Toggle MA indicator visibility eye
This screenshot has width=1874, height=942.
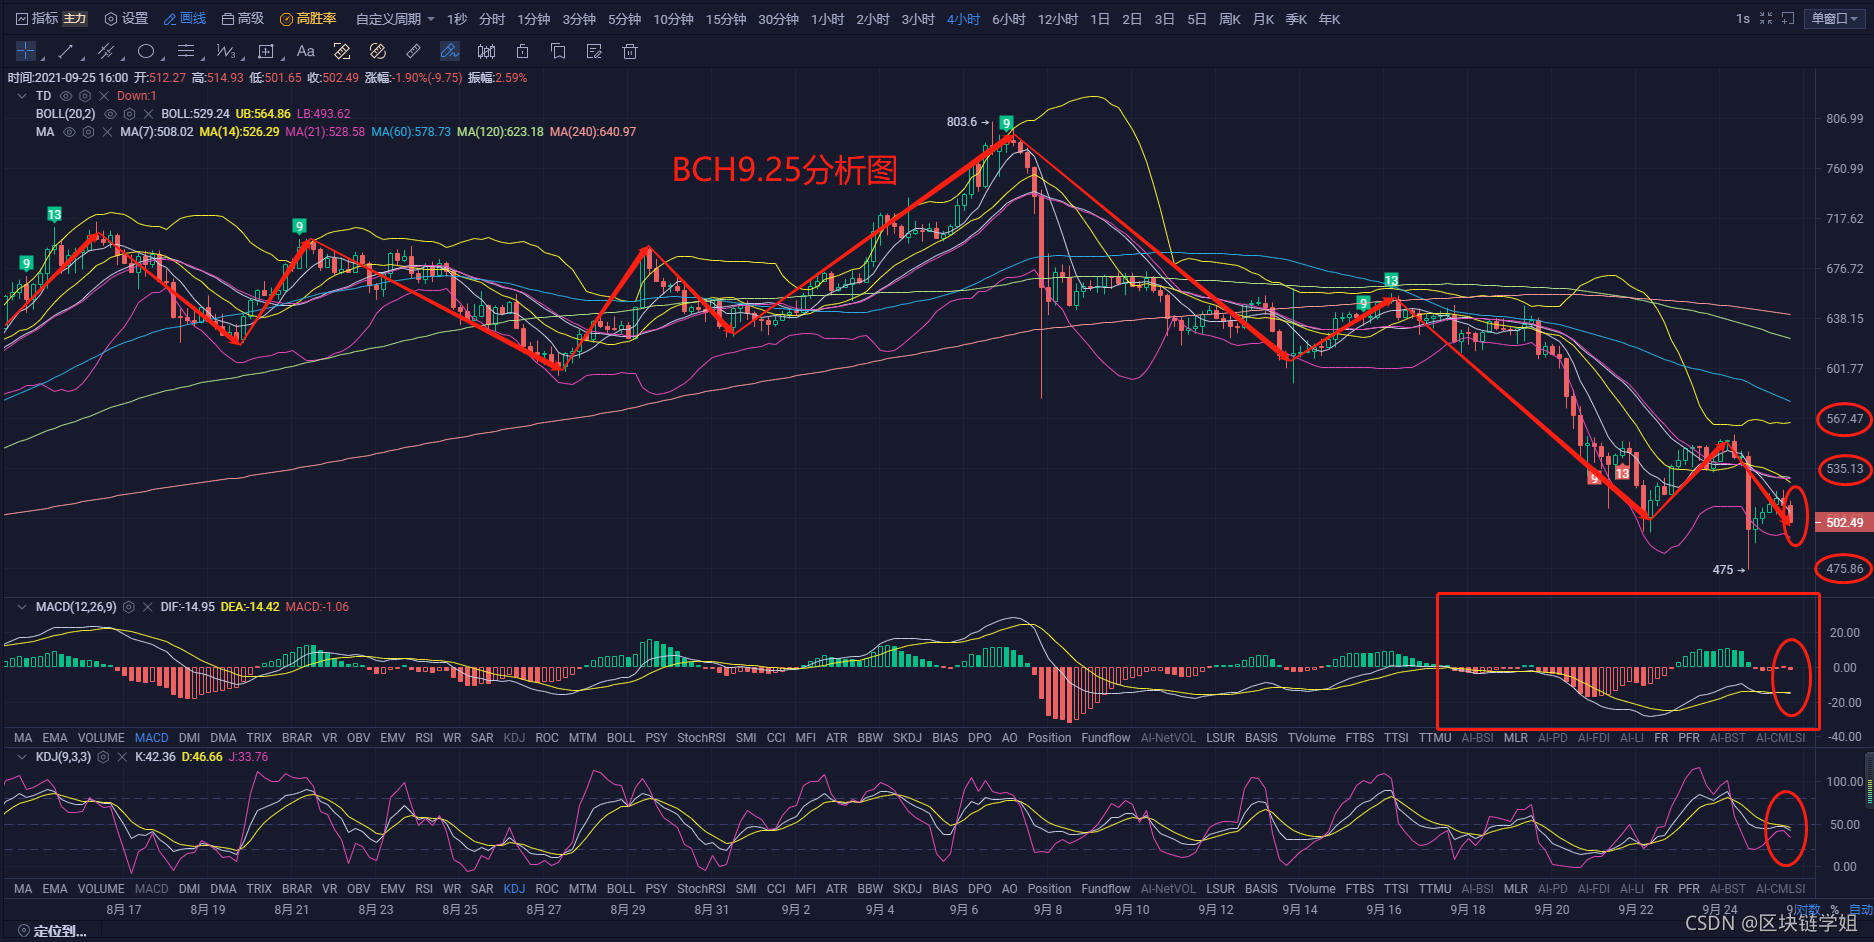pyautogui.click(x=69, y=132)
